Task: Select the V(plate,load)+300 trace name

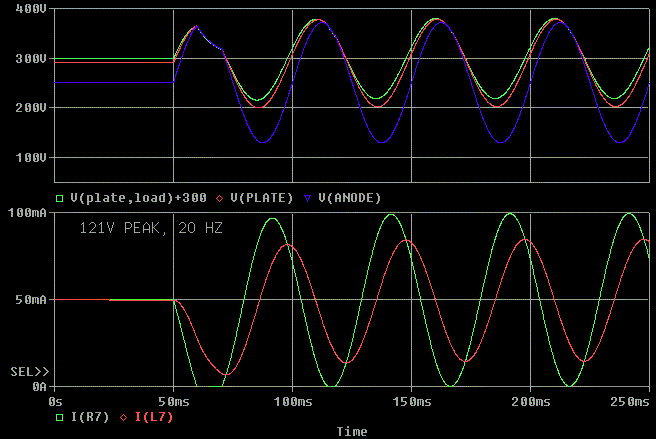Action: 138,198
